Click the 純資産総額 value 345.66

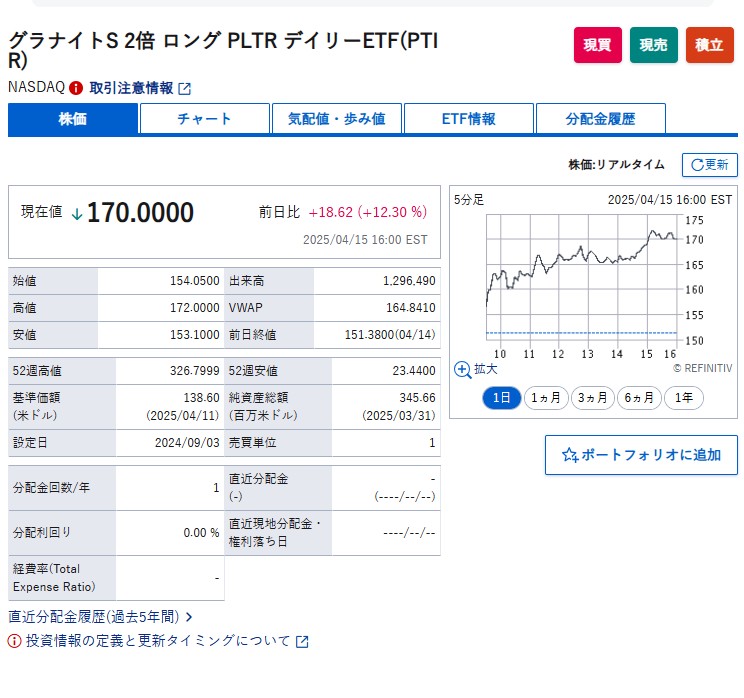click(x=417, y=398)
